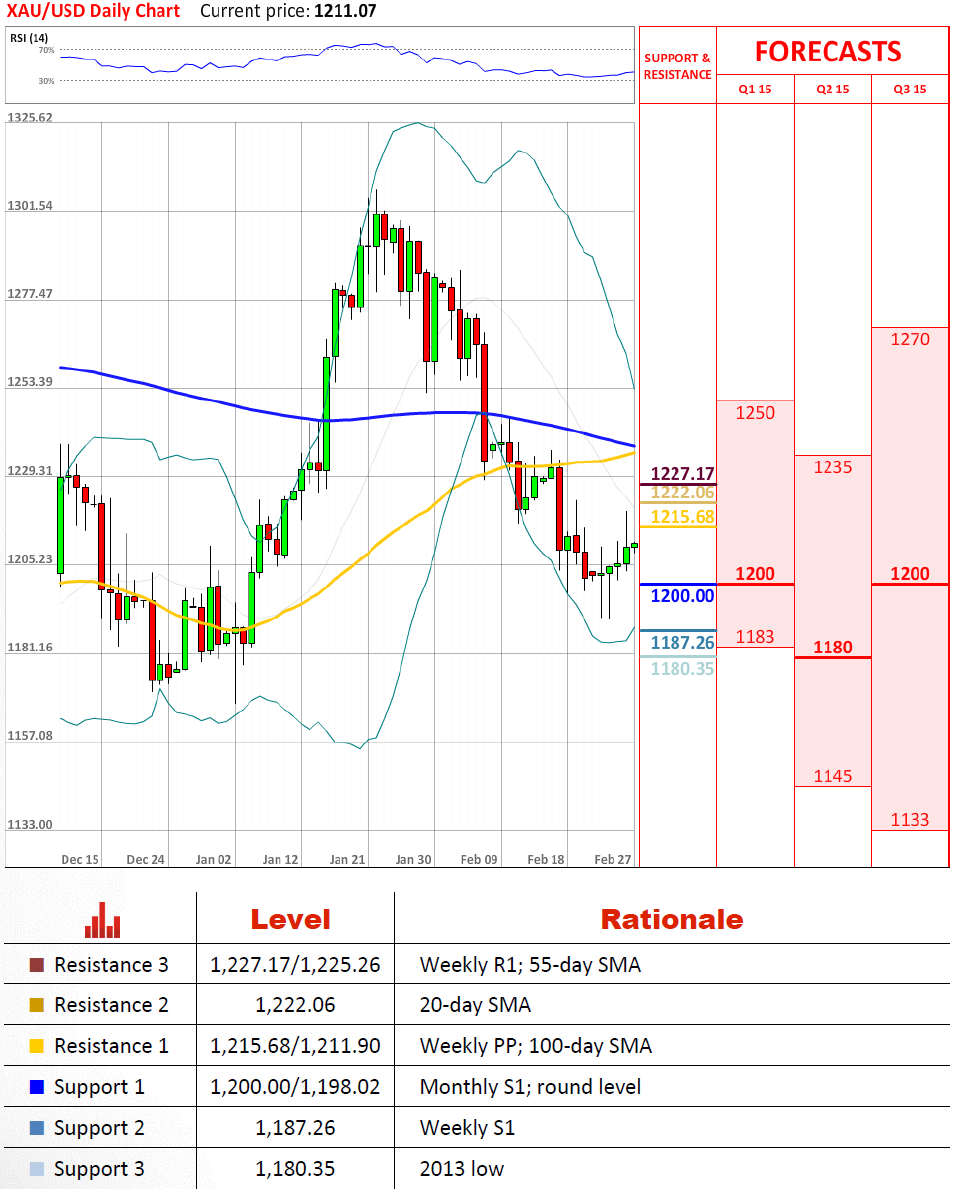The width and height of the screenshot is (954, 1189).
Task: Click the 1205.23 price axis label
Action: coord(30,559)
